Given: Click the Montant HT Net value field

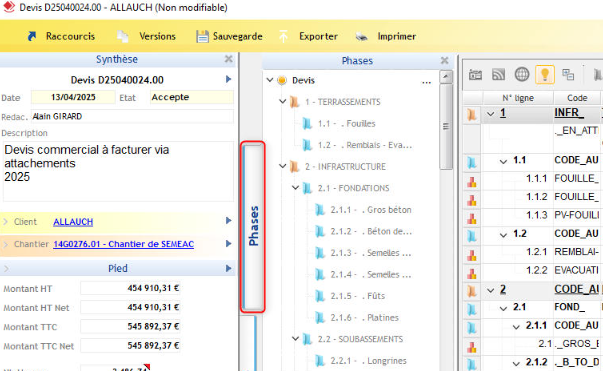Looking at the screenshot, I should click(130, 307).
